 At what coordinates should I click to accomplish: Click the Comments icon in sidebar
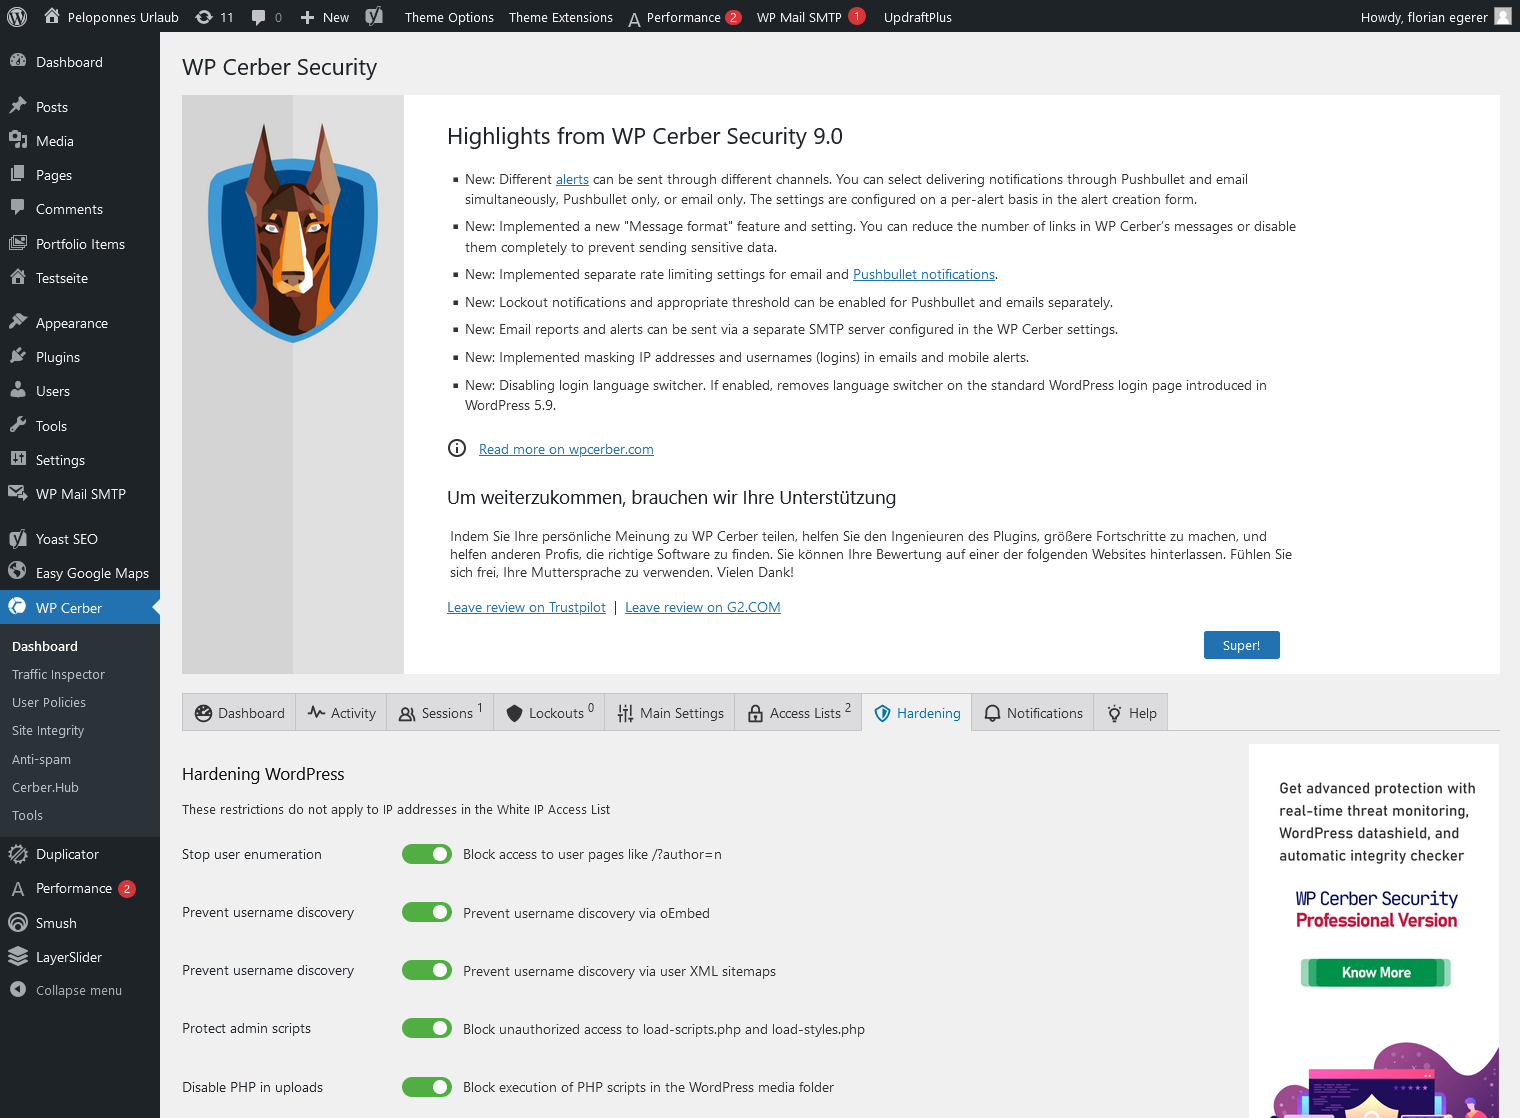tap(18, 208)
